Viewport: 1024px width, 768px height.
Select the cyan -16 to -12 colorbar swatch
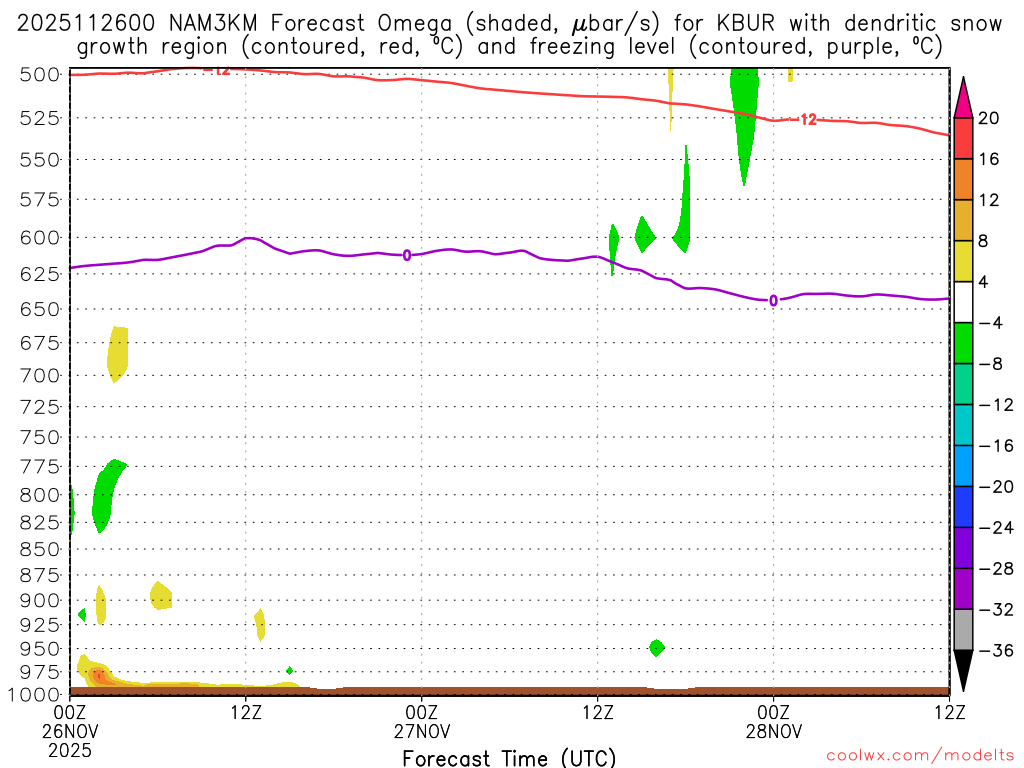963,425
